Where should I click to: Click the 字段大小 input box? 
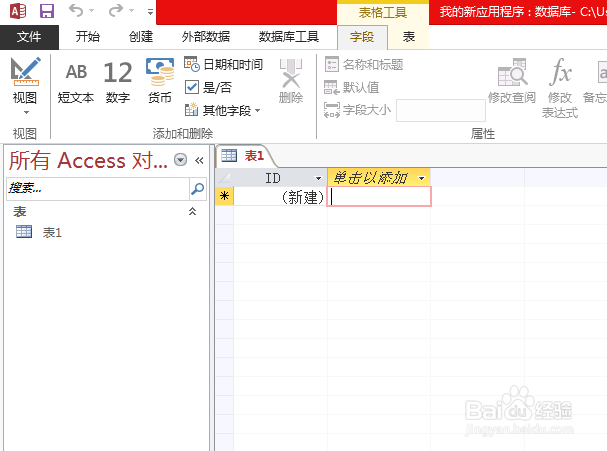(x=441, y=111)
